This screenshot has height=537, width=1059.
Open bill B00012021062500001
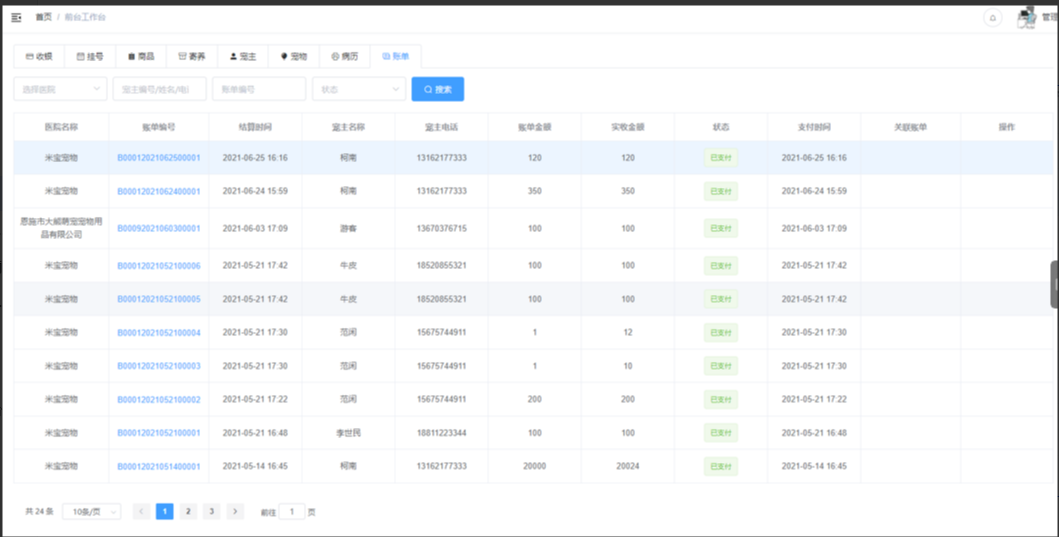point(159,158)
